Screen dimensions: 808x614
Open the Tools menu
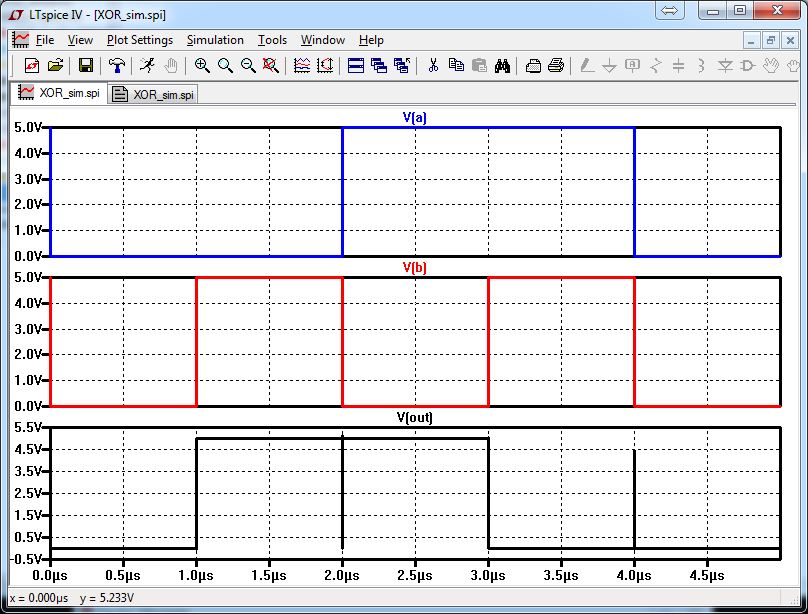point(273,40)
